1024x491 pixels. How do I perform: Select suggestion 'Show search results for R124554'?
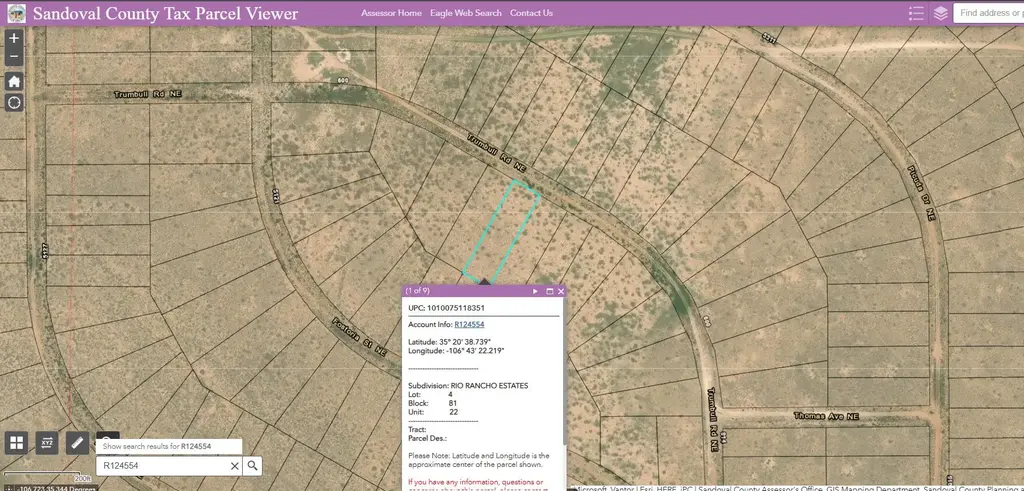coord(169,447)
